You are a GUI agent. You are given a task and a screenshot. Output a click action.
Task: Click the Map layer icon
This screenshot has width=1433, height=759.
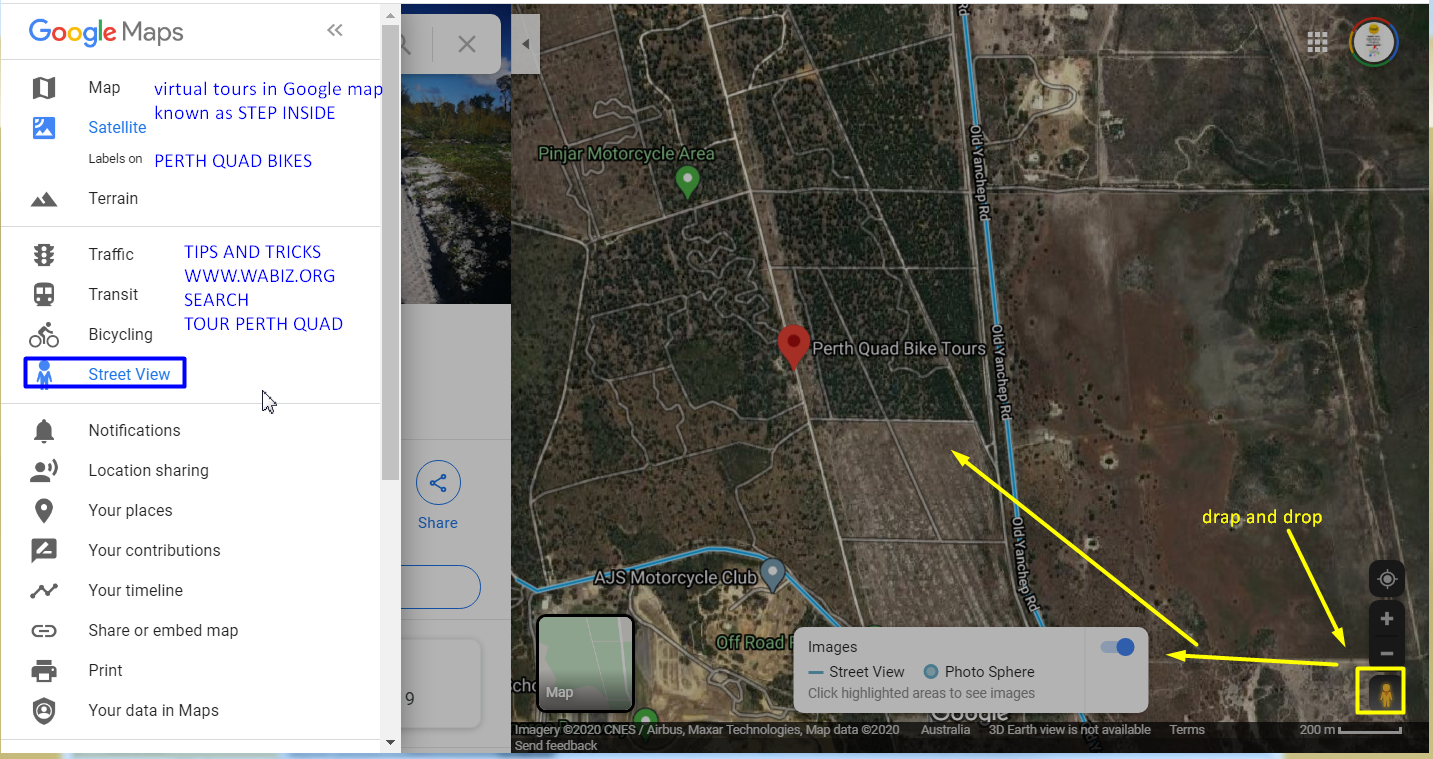tap(44, 88)
